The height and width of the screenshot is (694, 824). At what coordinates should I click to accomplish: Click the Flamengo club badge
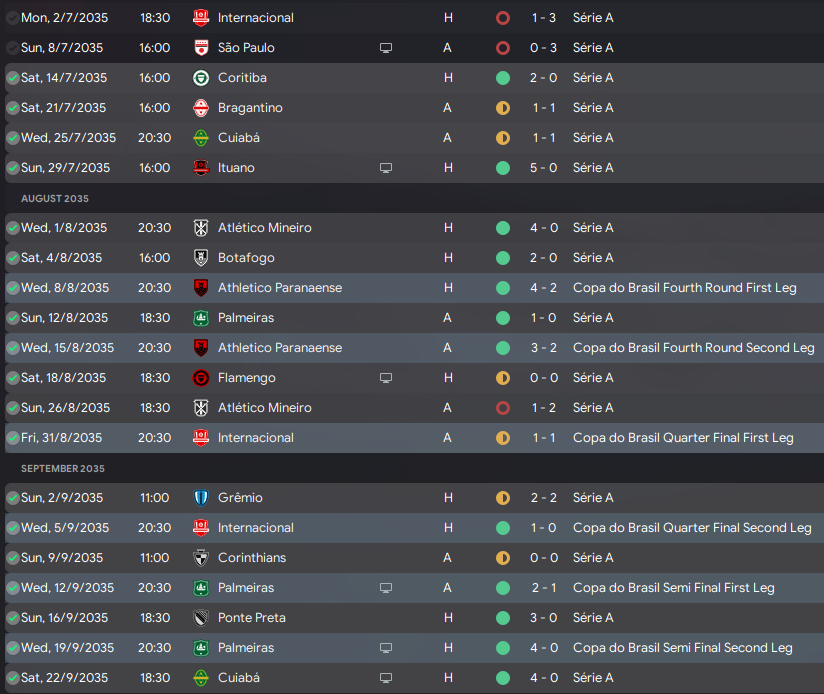click(201, 378)
